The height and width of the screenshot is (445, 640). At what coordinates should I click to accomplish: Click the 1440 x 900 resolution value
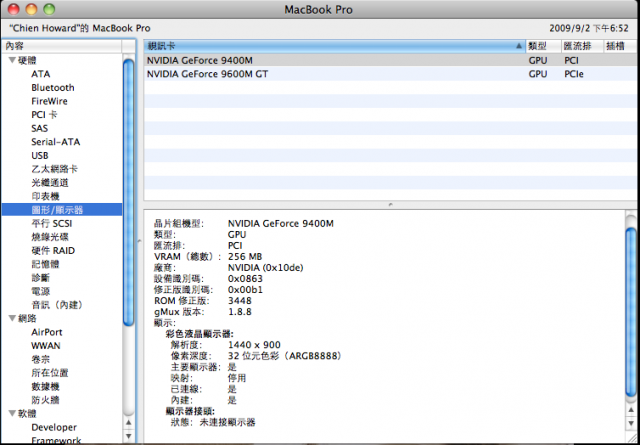(254, 345)
